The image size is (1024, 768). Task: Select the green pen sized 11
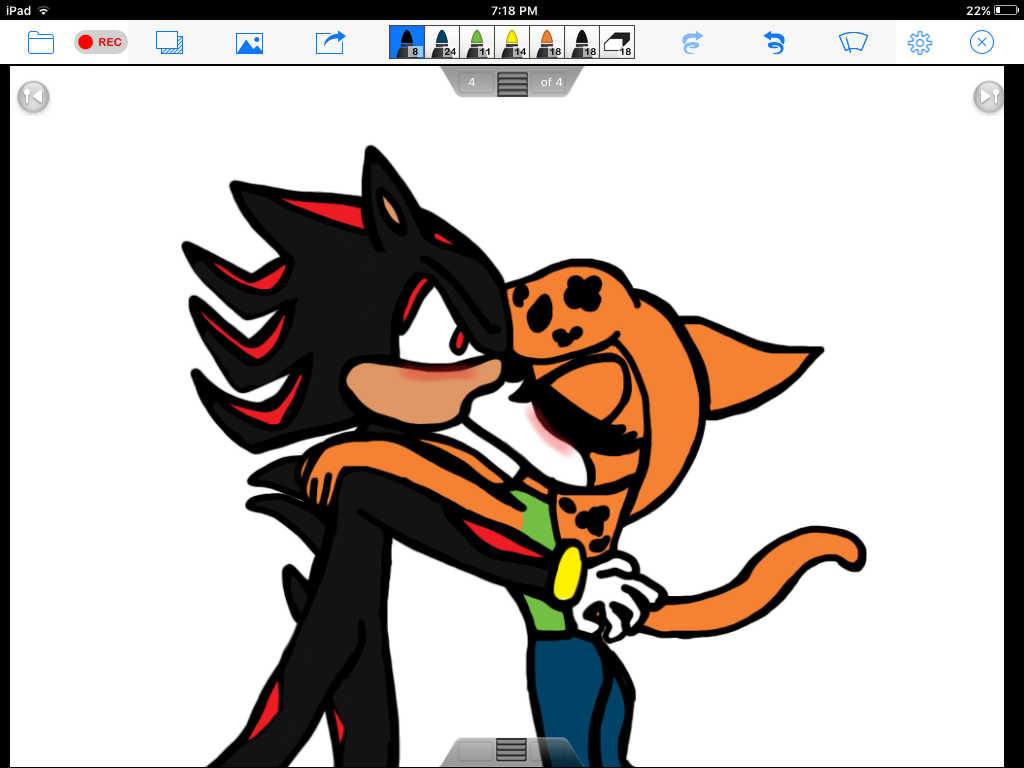[477, 42]
